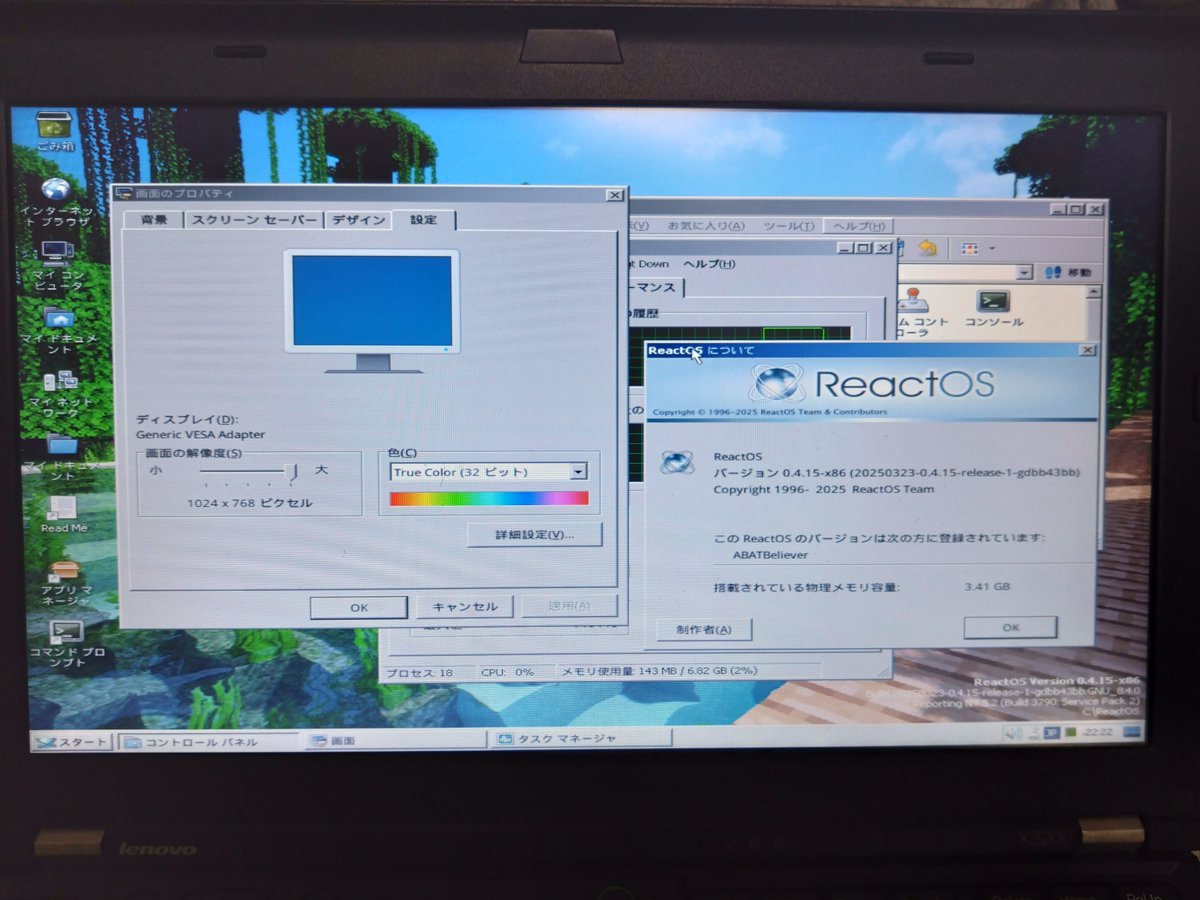Expand the views dropdown arrow in Control Panel toolbar
Viewport: 1200px width, 900px height.
point(992,248)
